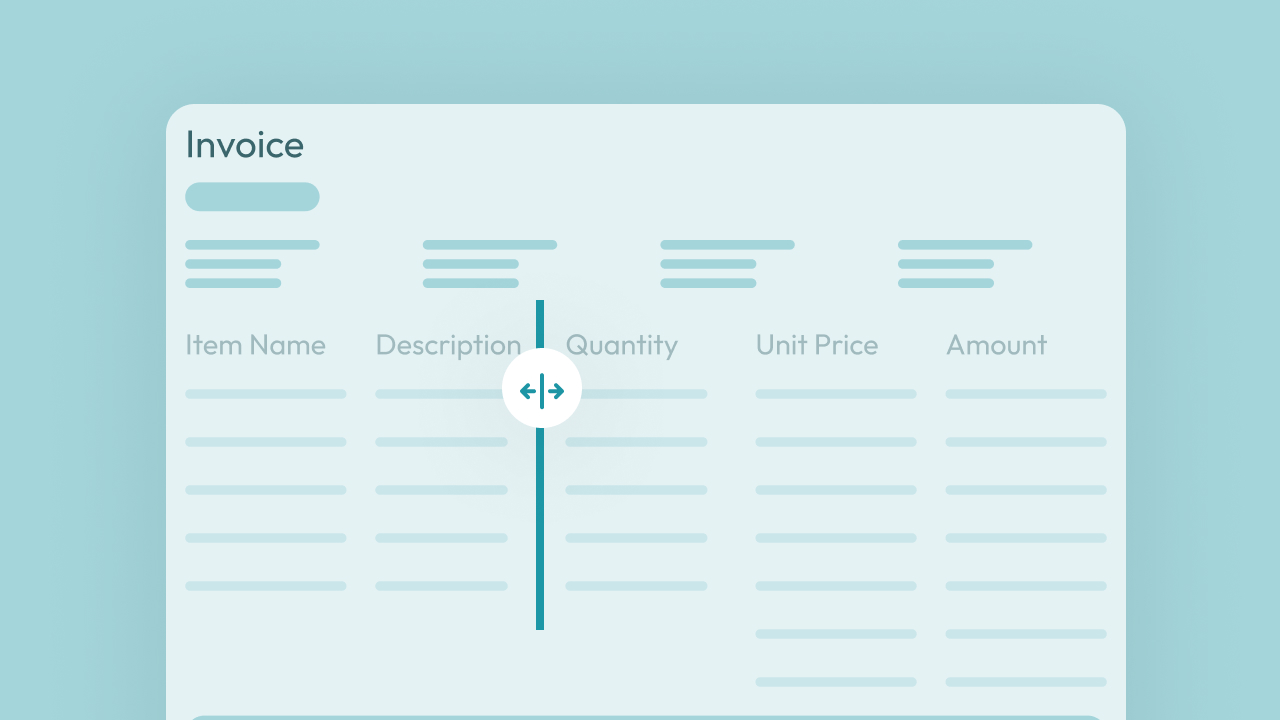The height and width of the screenshot is (720, 1280).
Task: Click last row under Unit Price
Action: [x=836, y=682]
